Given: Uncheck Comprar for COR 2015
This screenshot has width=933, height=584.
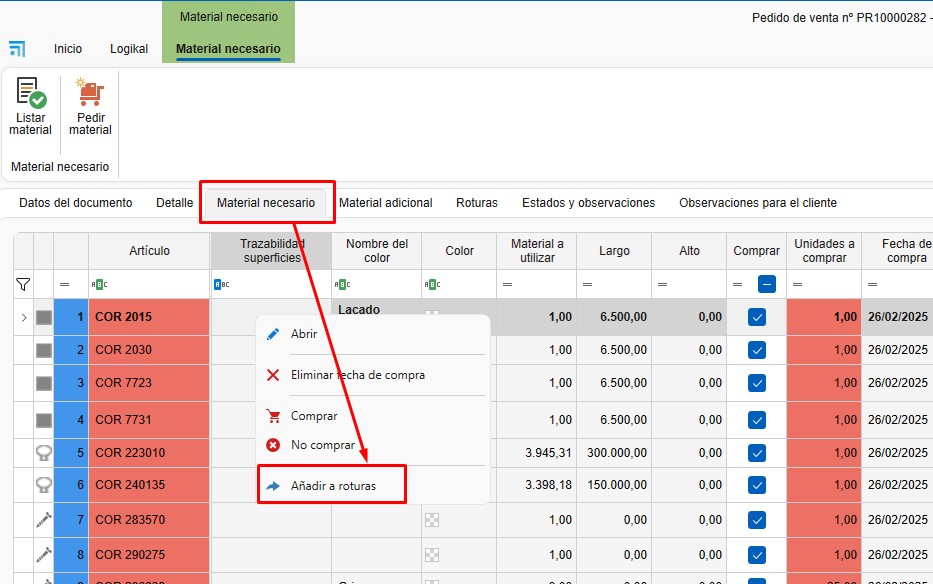Looking at the screenshot, I should point(757,317).
